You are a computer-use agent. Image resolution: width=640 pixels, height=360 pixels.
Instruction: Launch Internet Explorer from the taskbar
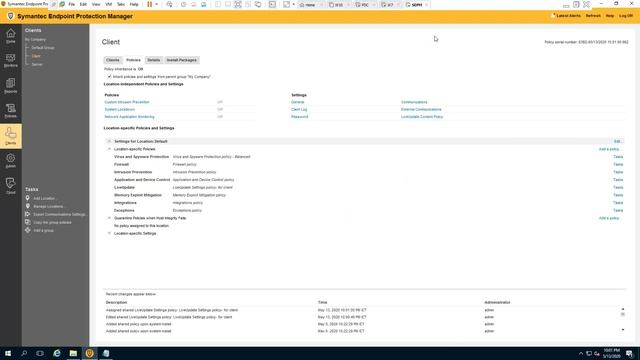pos(57,353)
